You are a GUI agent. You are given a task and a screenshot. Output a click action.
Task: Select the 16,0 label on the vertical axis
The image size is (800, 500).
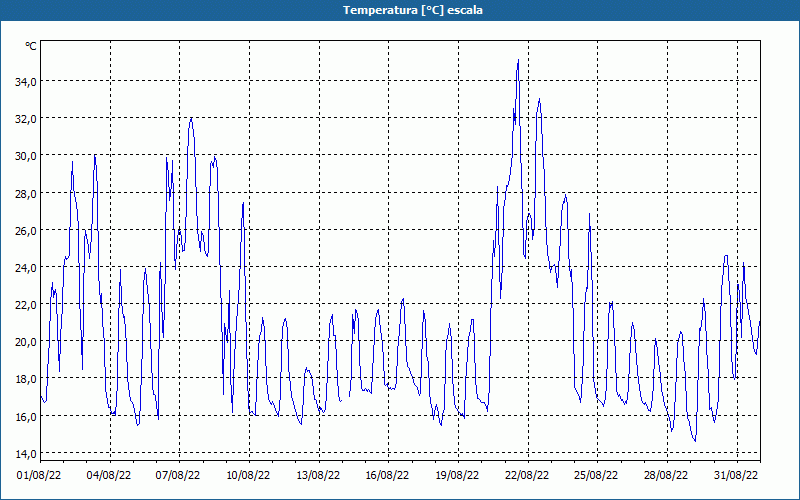point(25,416)
